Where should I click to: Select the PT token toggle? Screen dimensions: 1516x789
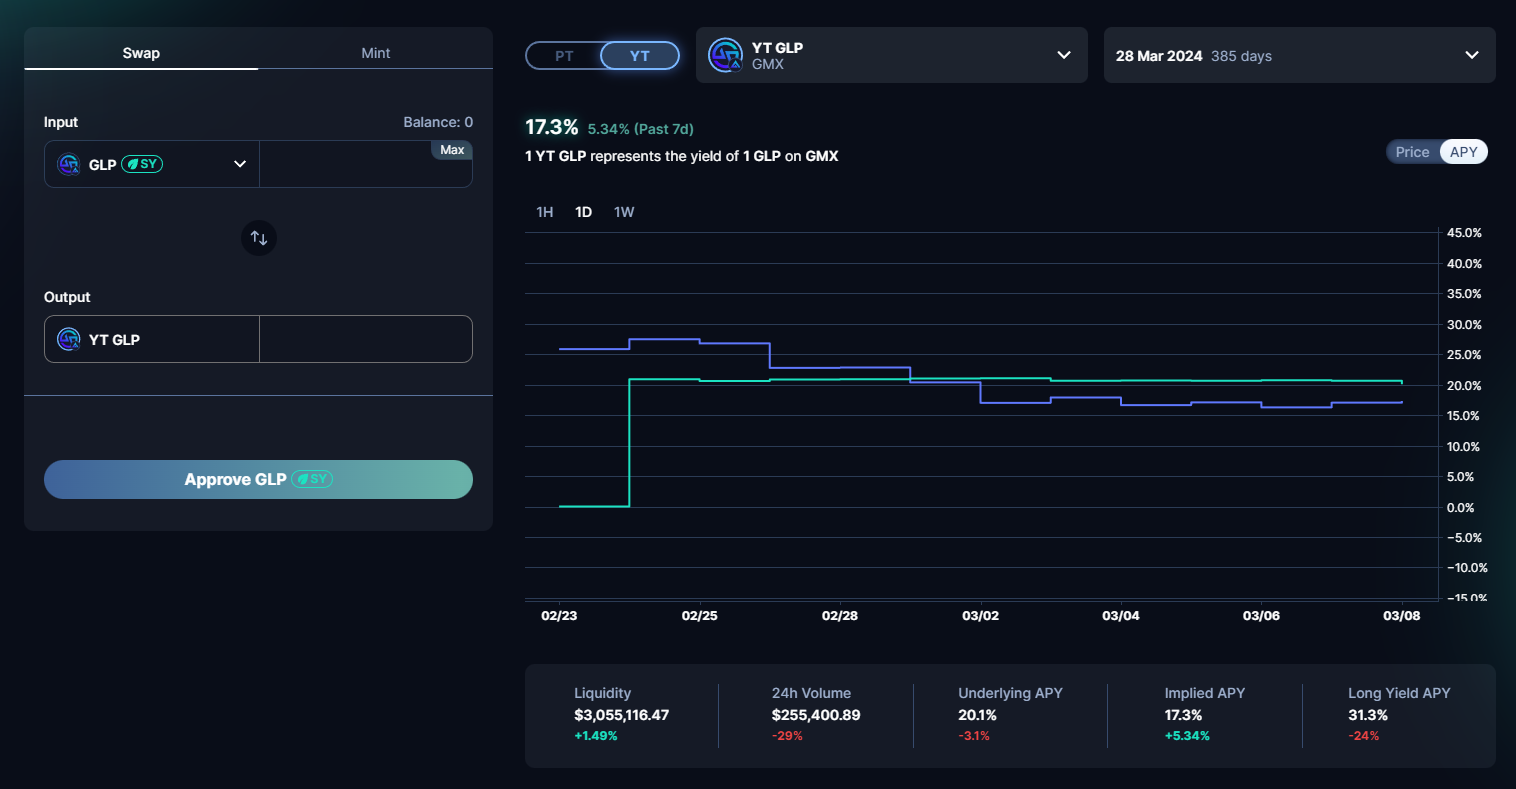click(x=564, y=56)
